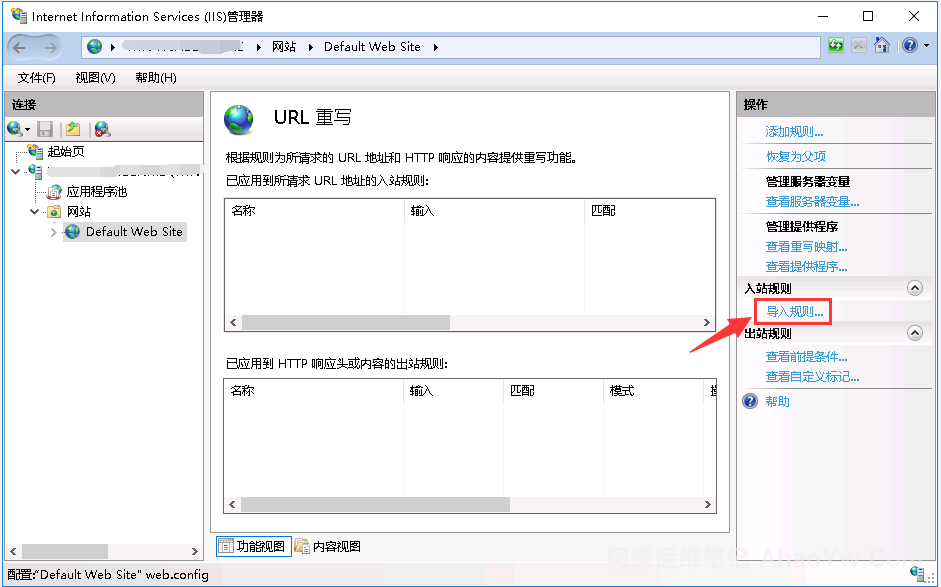The height and width of the screenshot is (587, 941).
Task: Collapse the 网站 tree node
Action: click(35, 212)
